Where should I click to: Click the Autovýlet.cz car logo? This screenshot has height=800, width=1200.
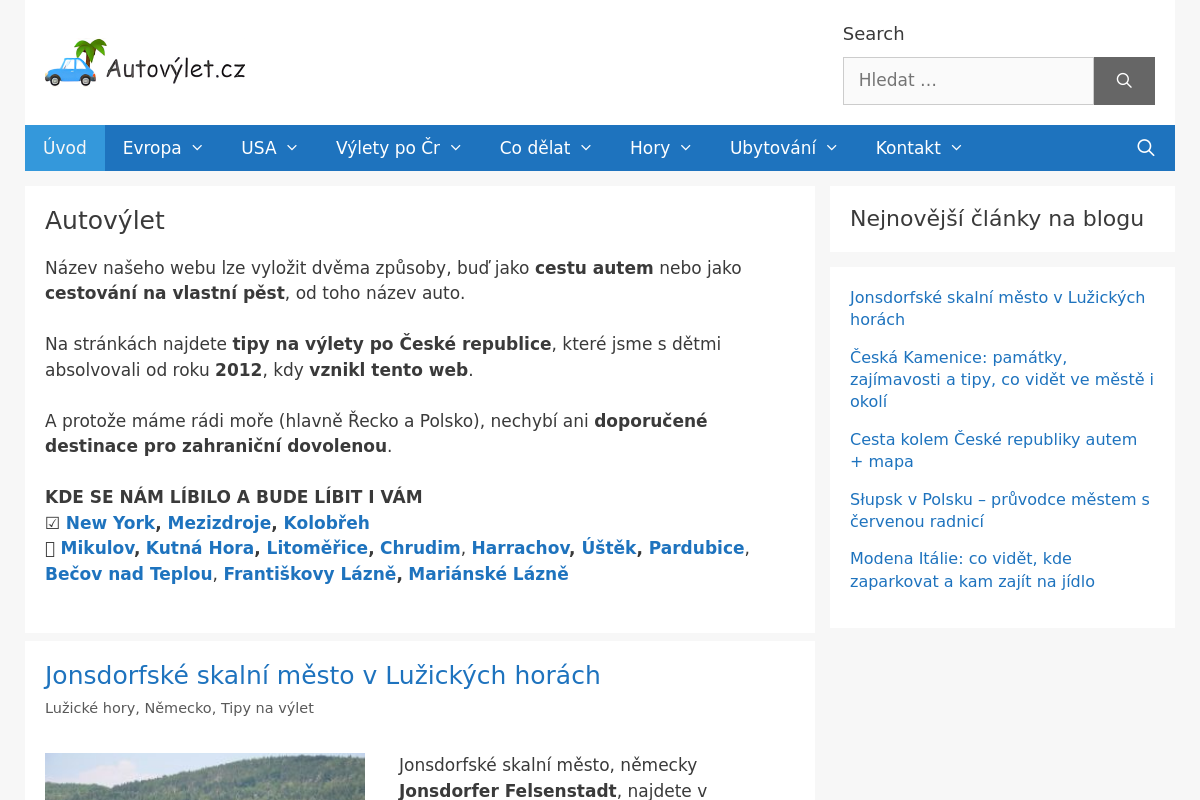point(145,63)
